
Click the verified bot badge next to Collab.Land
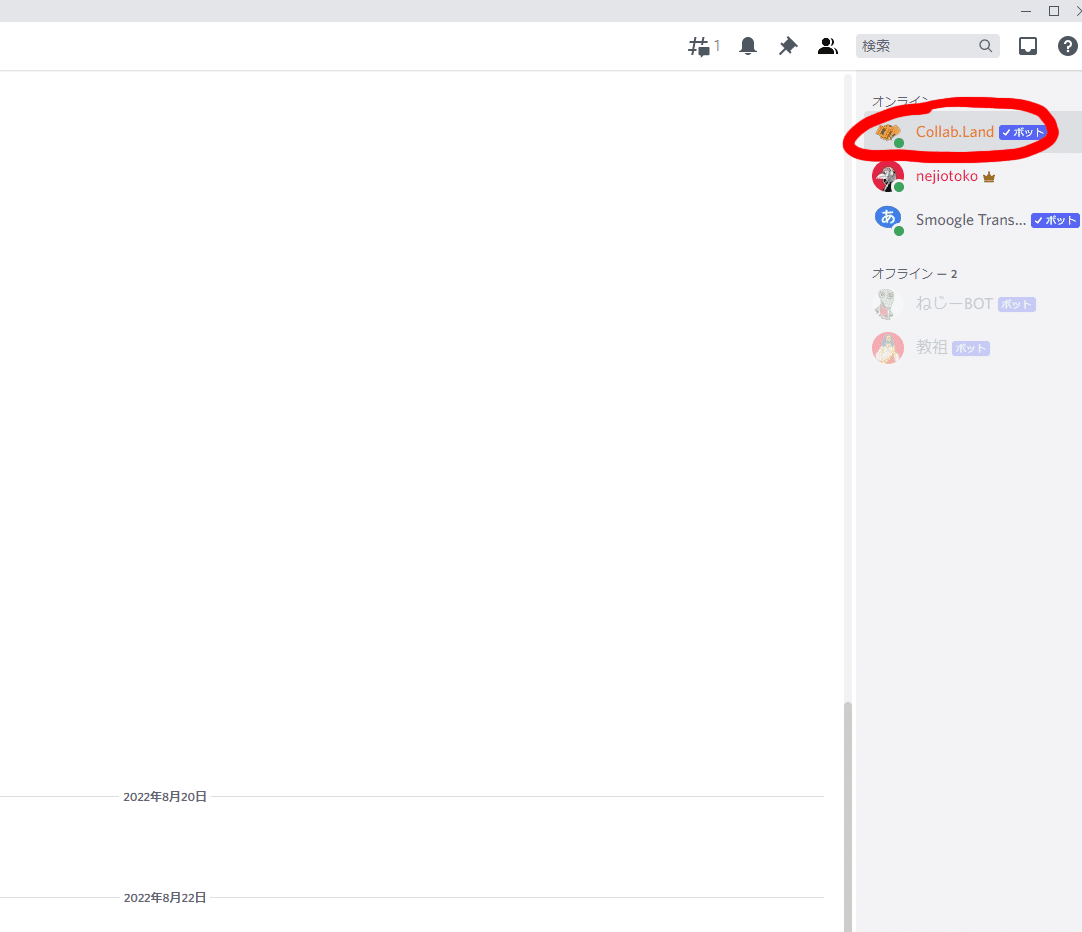(1022, 131)
